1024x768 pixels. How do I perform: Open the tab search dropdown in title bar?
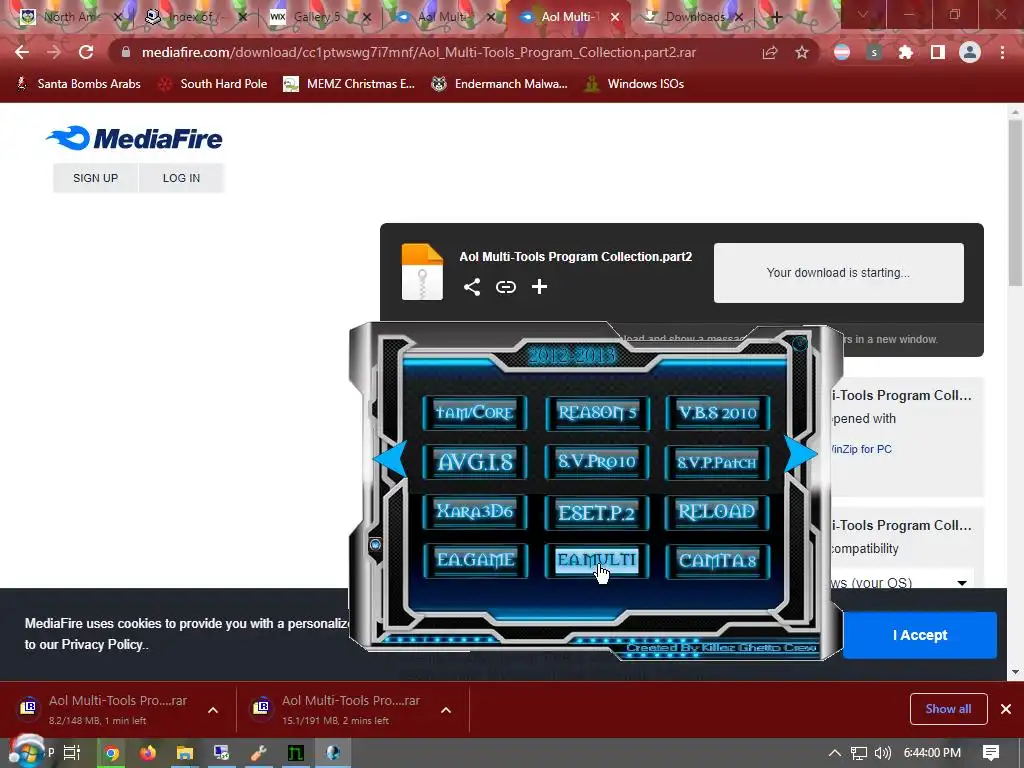click(x=863, y=14)
